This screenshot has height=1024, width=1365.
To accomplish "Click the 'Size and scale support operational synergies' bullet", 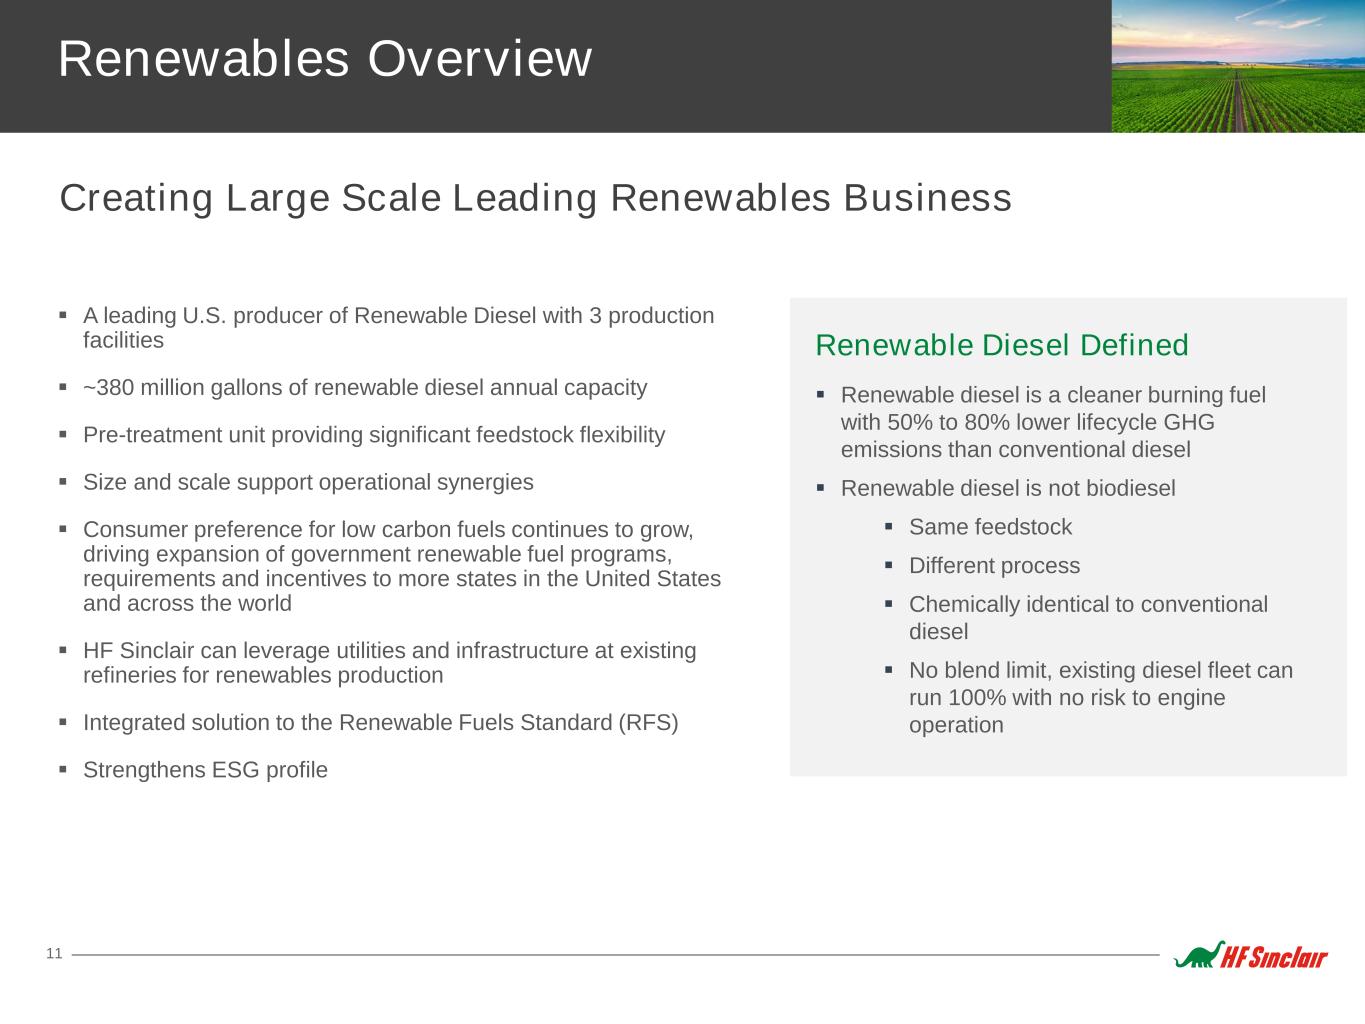I will pos(308,482).
